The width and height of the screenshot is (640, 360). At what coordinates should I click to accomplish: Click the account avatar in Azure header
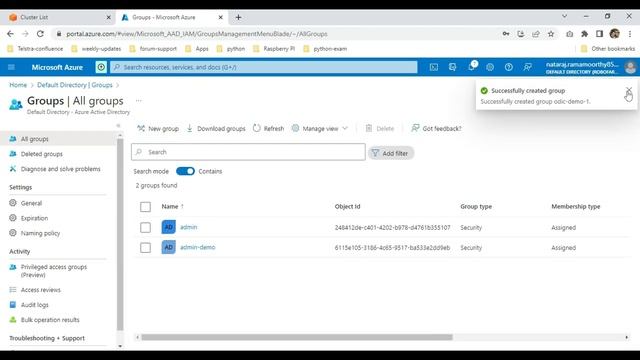[630, 67]
